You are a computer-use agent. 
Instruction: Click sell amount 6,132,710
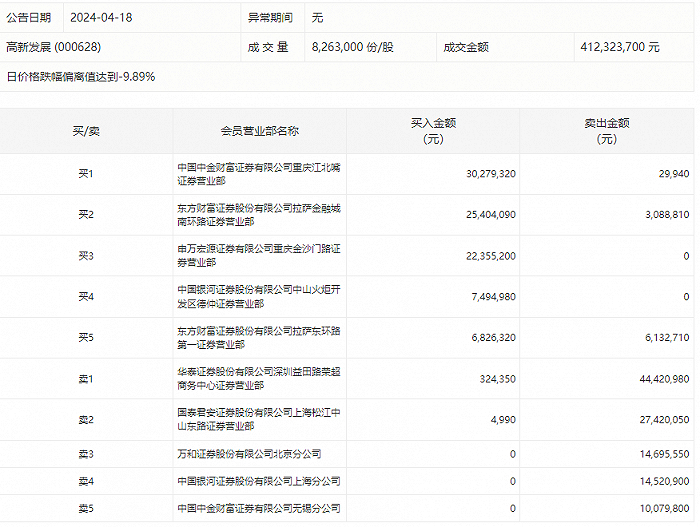667,337
